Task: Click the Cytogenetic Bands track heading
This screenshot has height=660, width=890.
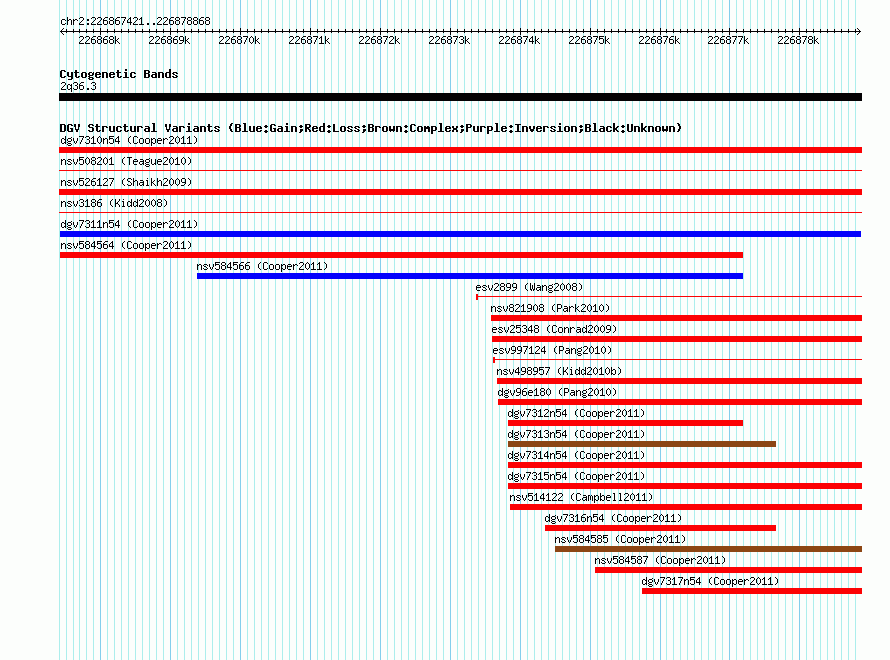Action: pos(119,74)
